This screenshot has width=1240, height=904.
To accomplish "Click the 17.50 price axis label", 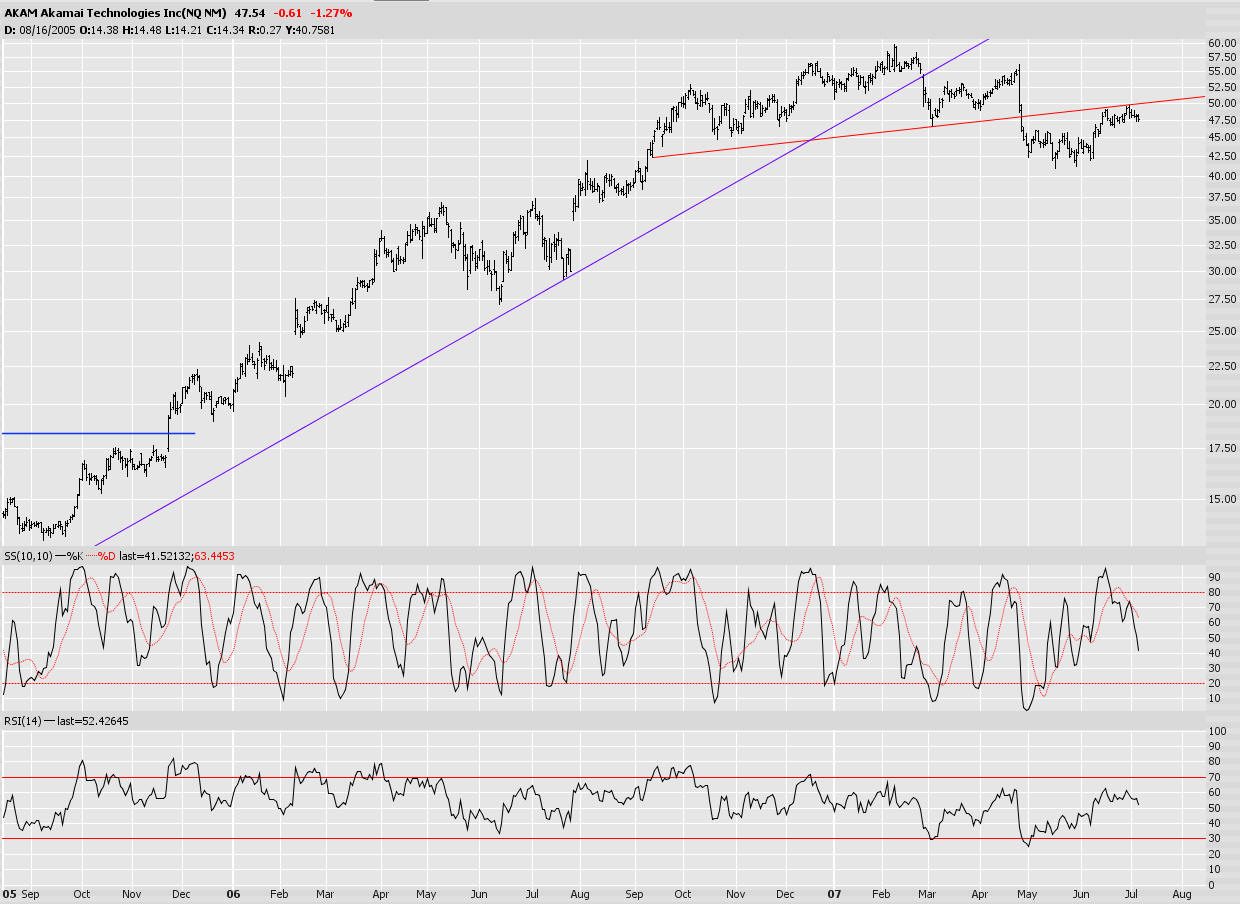I will (1222, 448).
